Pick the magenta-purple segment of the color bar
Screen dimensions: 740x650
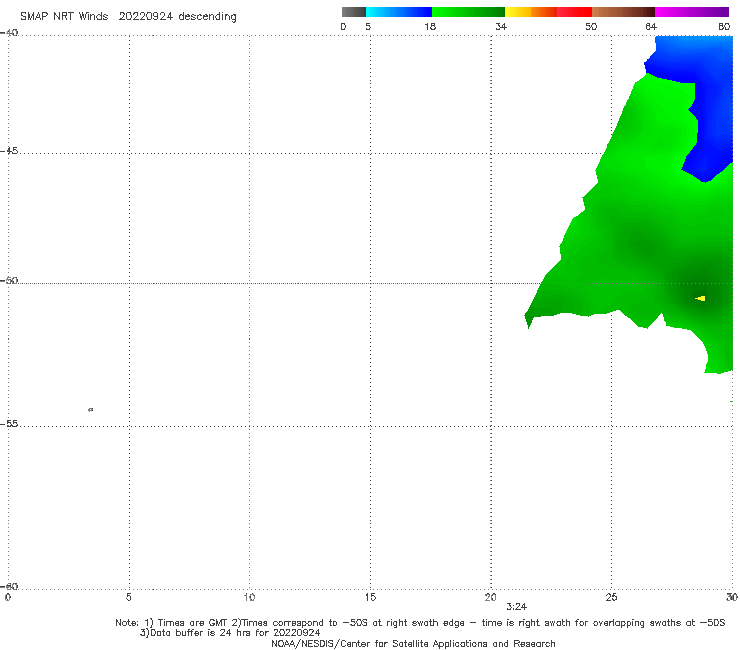[x=692, y=12]
